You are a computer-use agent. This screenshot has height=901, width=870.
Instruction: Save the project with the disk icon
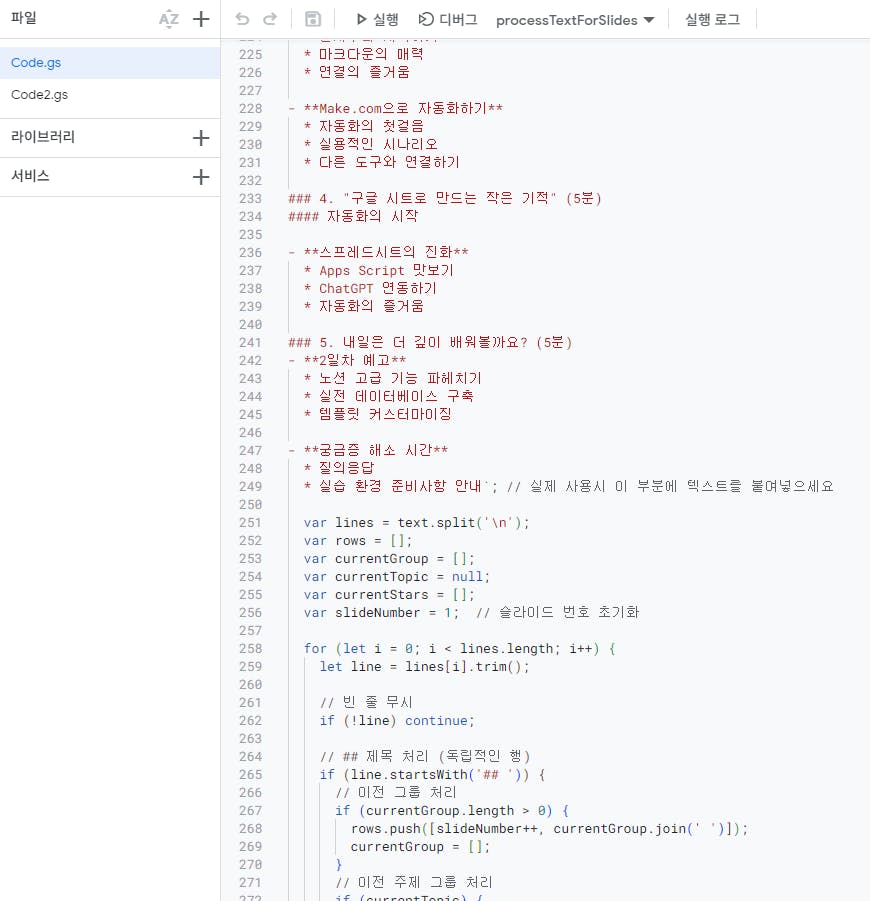[313, 20]
